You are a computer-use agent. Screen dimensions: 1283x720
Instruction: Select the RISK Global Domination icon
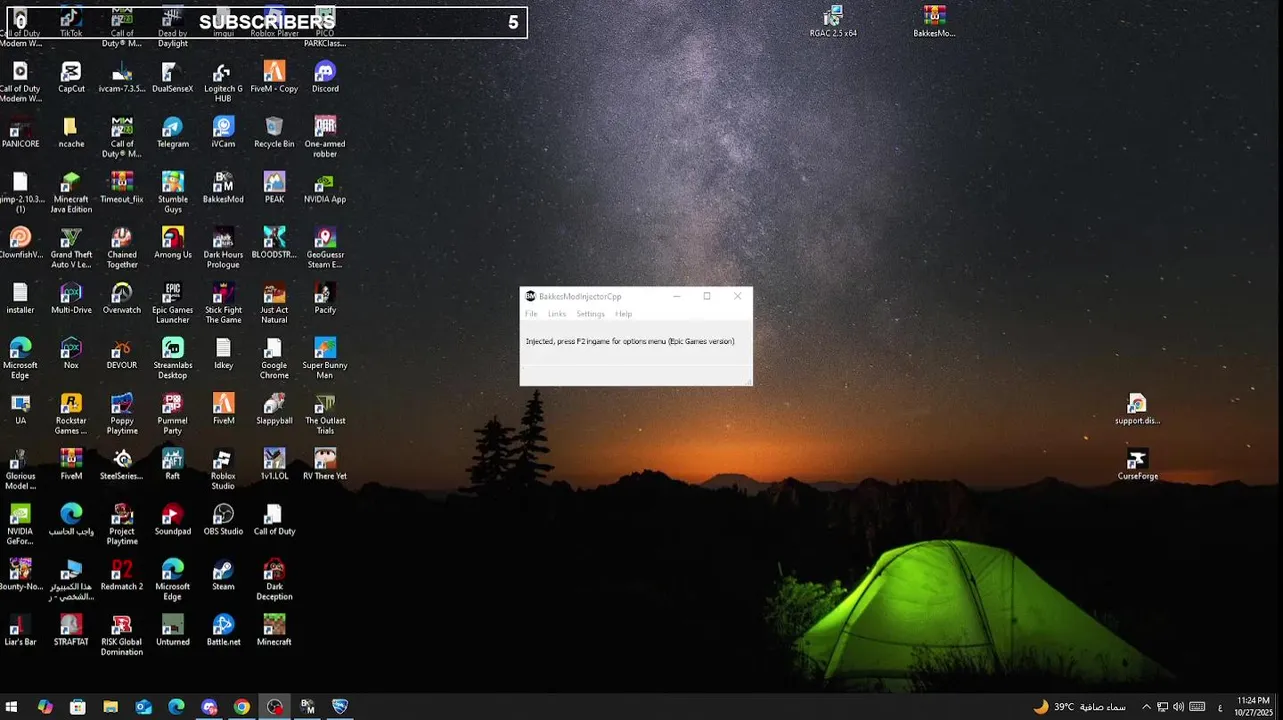tap(122, 636)
